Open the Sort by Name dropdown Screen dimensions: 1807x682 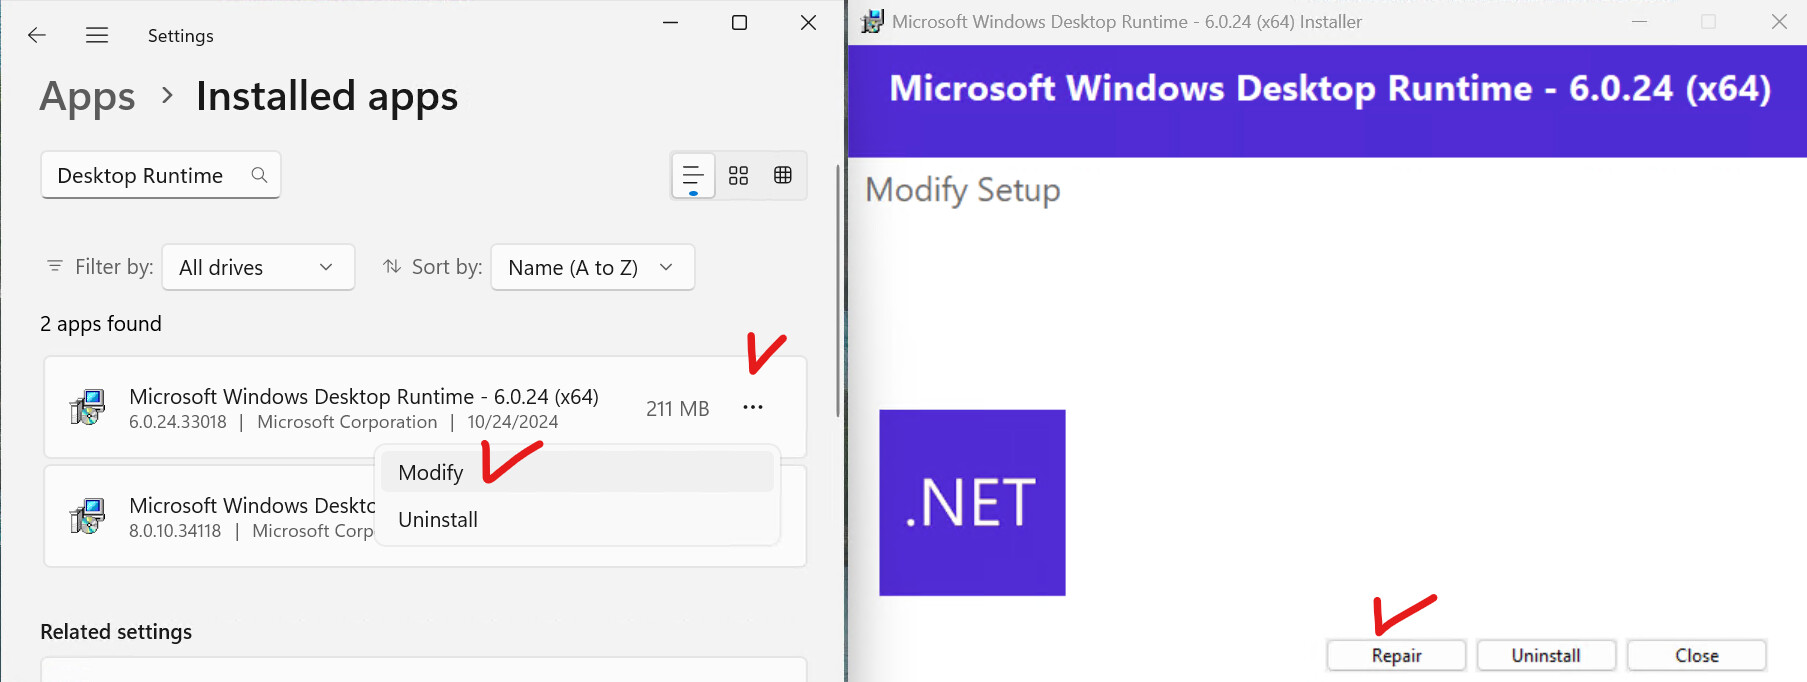coord(592,267)
